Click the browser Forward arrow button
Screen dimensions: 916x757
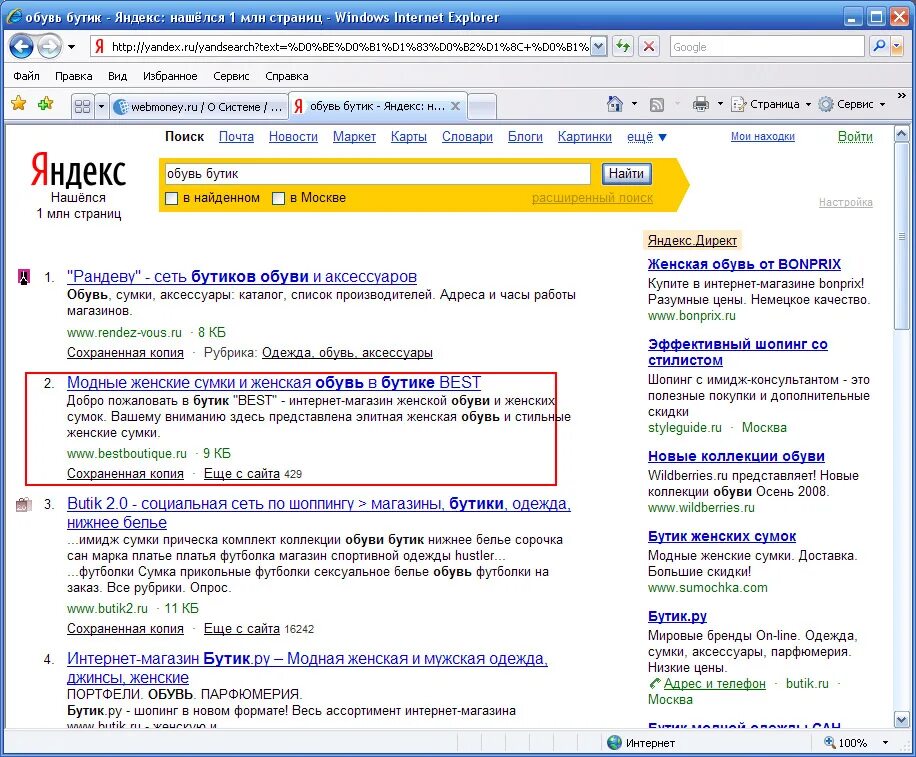(x=49, y=46)
